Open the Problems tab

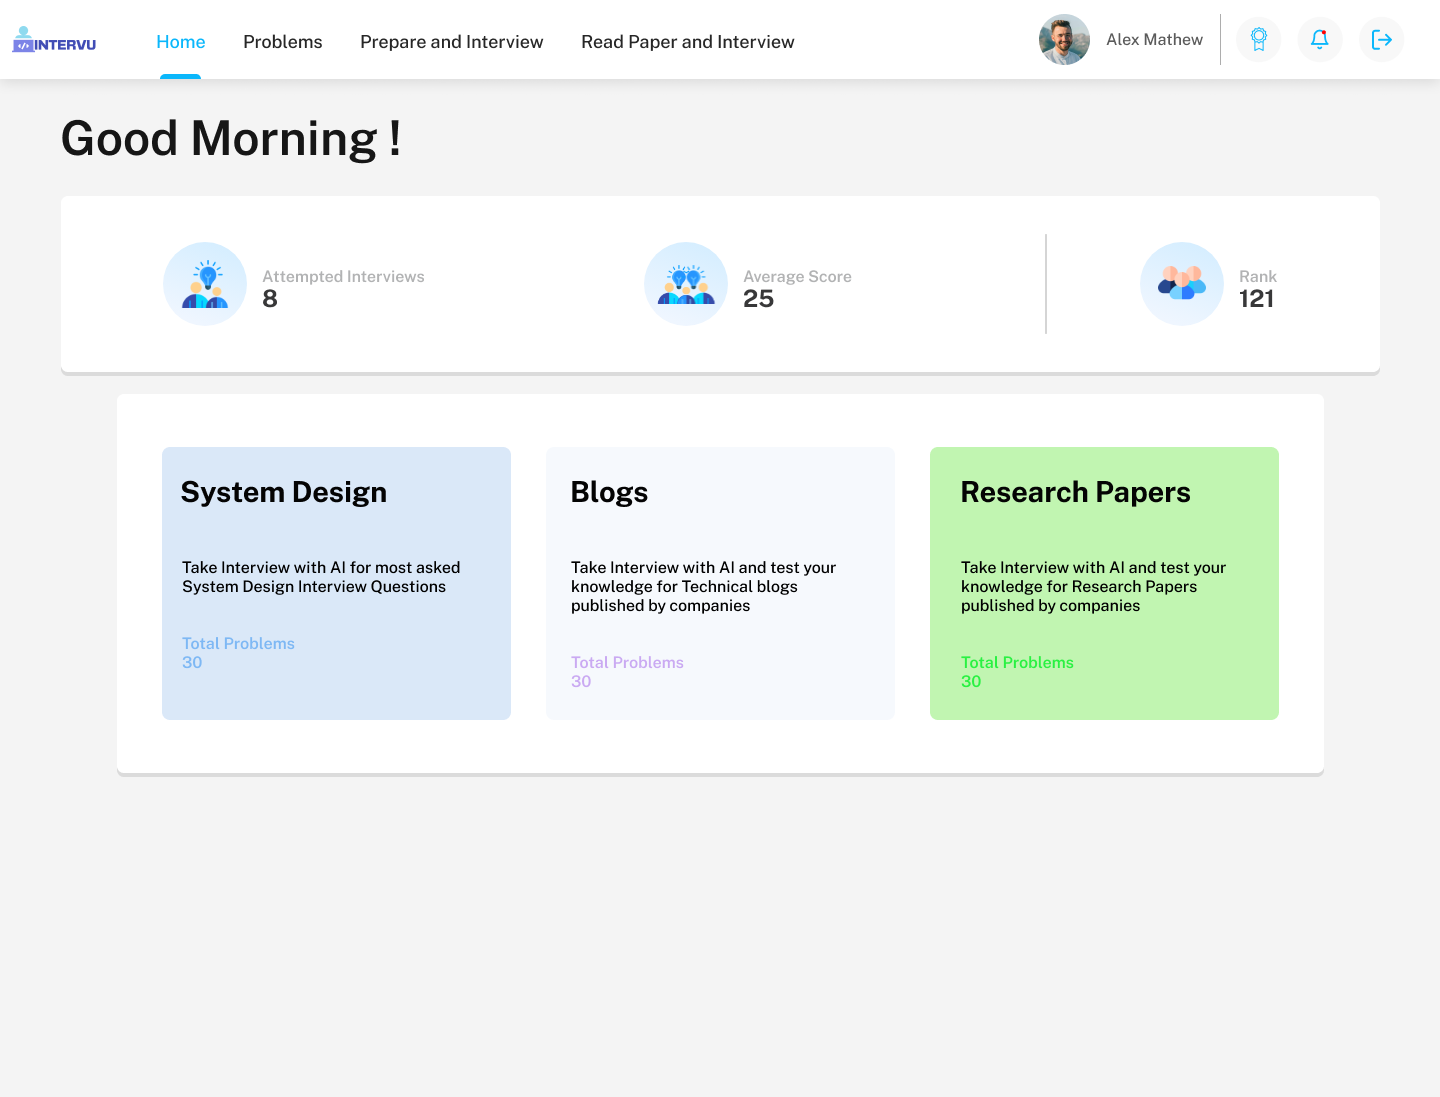[x=283, y=42]
